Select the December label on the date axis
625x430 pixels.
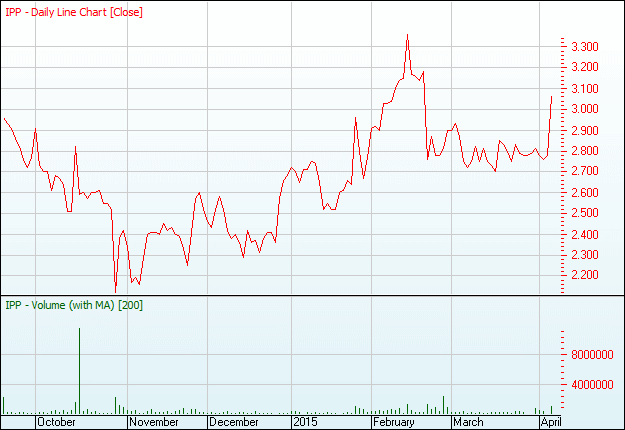tap(236, 422)
